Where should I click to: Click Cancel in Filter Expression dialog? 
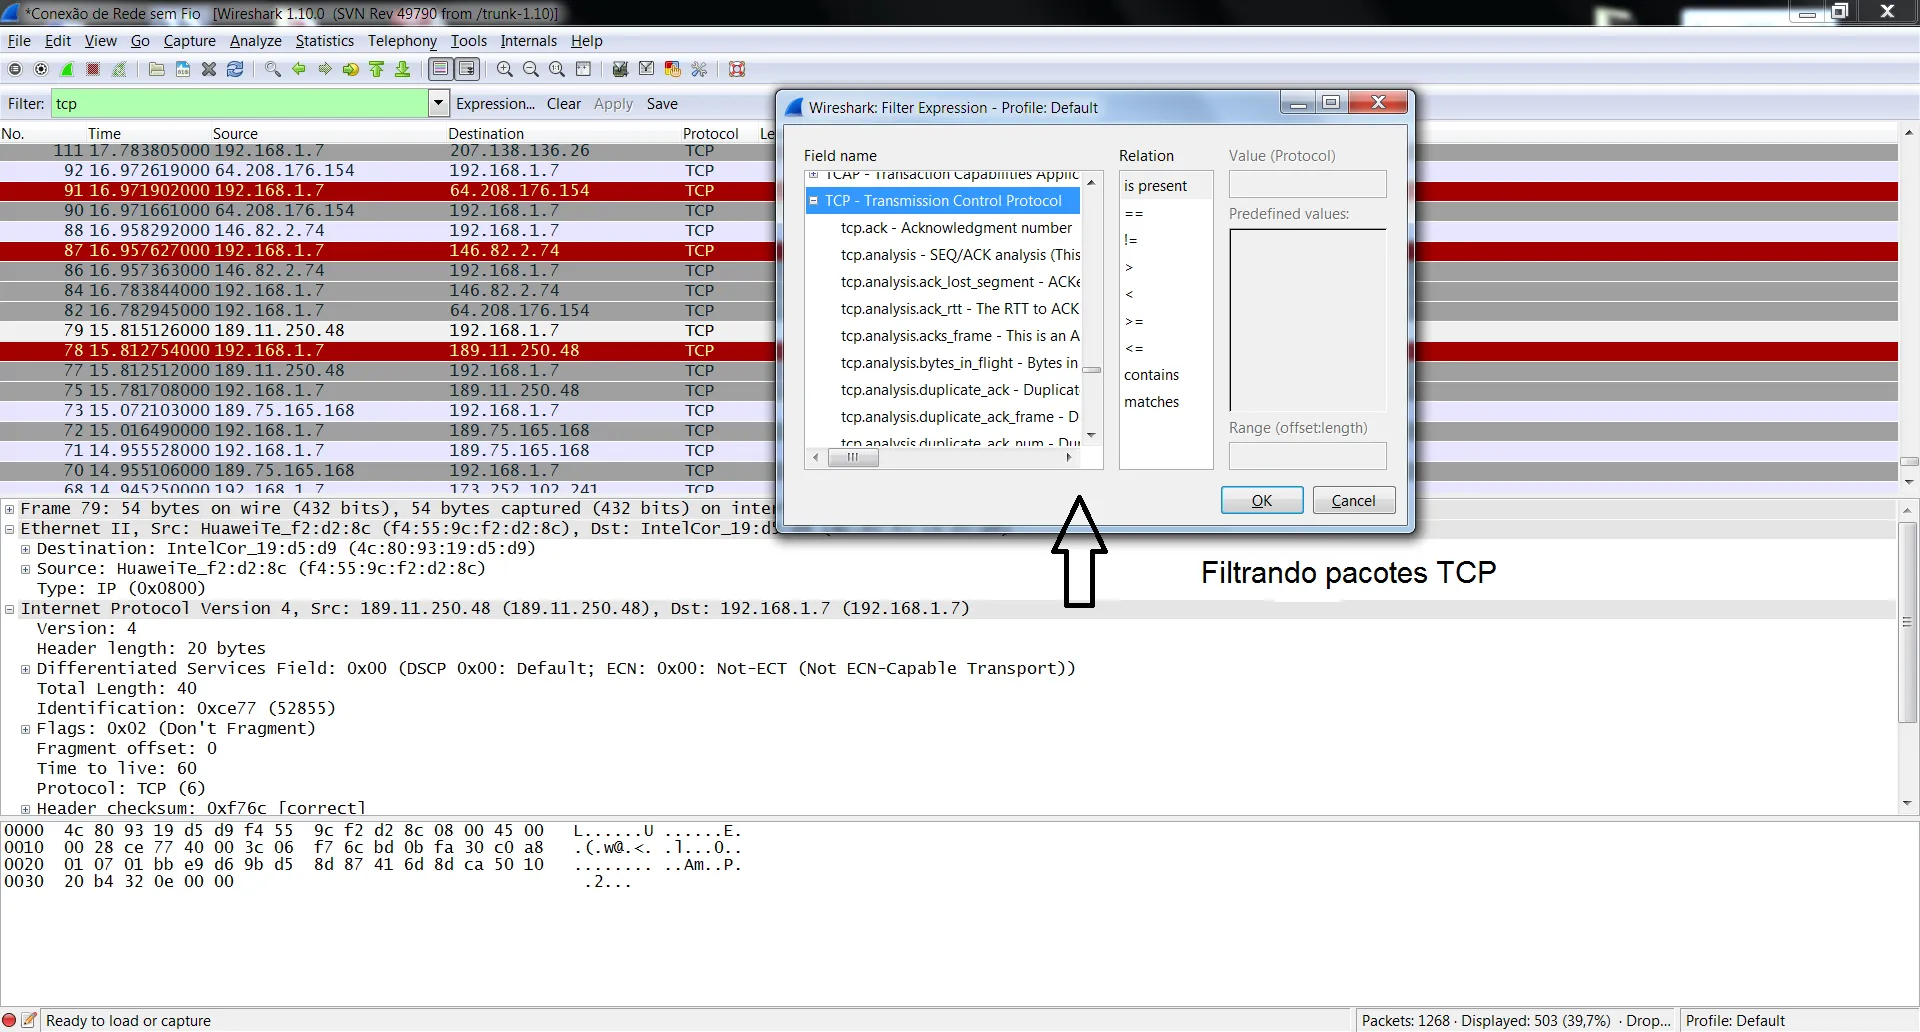coord(1353,500)
